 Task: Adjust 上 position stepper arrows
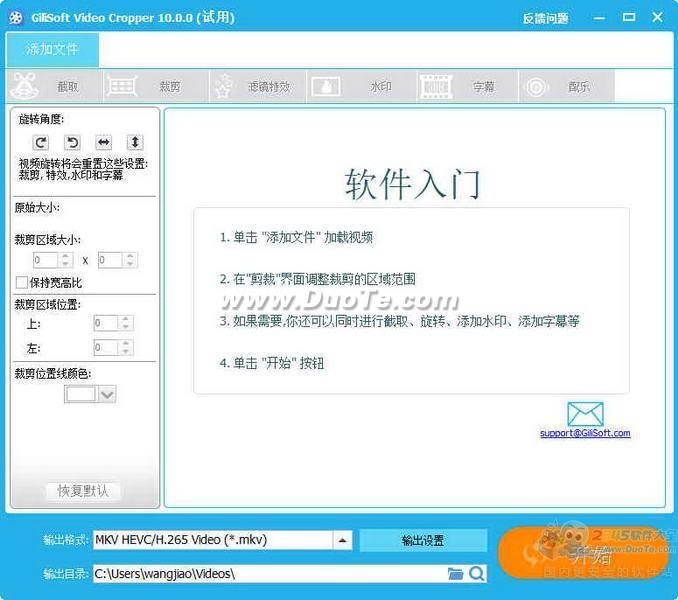(x=125, y=323)
